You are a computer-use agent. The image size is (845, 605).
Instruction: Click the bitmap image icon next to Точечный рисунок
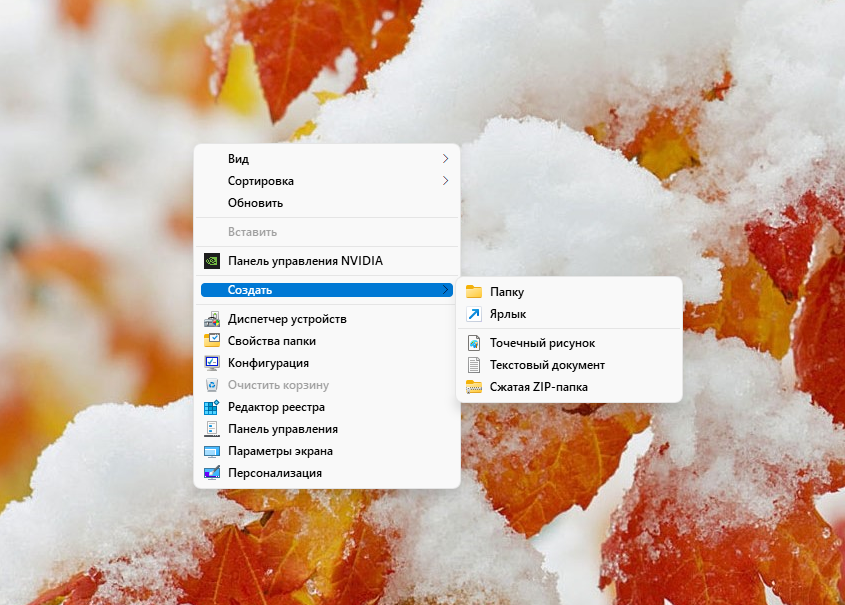pyautogui.click(x=474, y=343)
